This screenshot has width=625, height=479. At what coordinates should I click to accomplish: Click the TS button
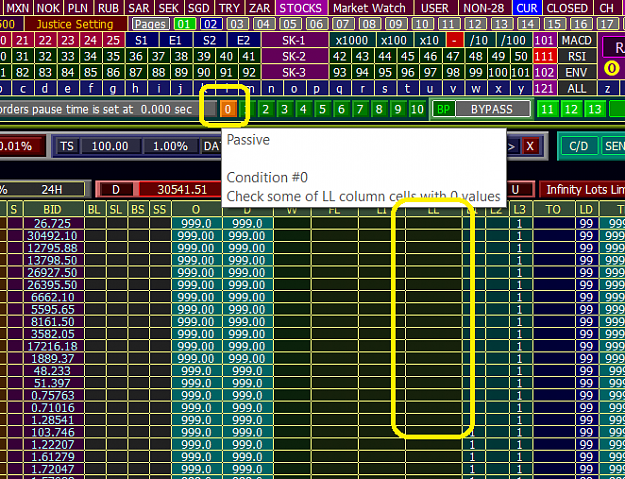click(67, 146)
